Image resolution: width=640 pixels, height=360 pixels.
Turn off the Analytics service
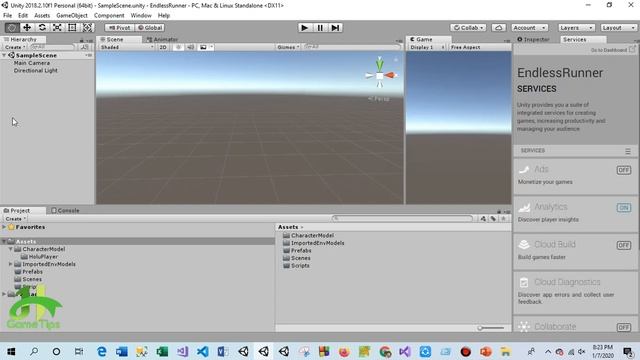pyautogui.click(x=624, y=208)
